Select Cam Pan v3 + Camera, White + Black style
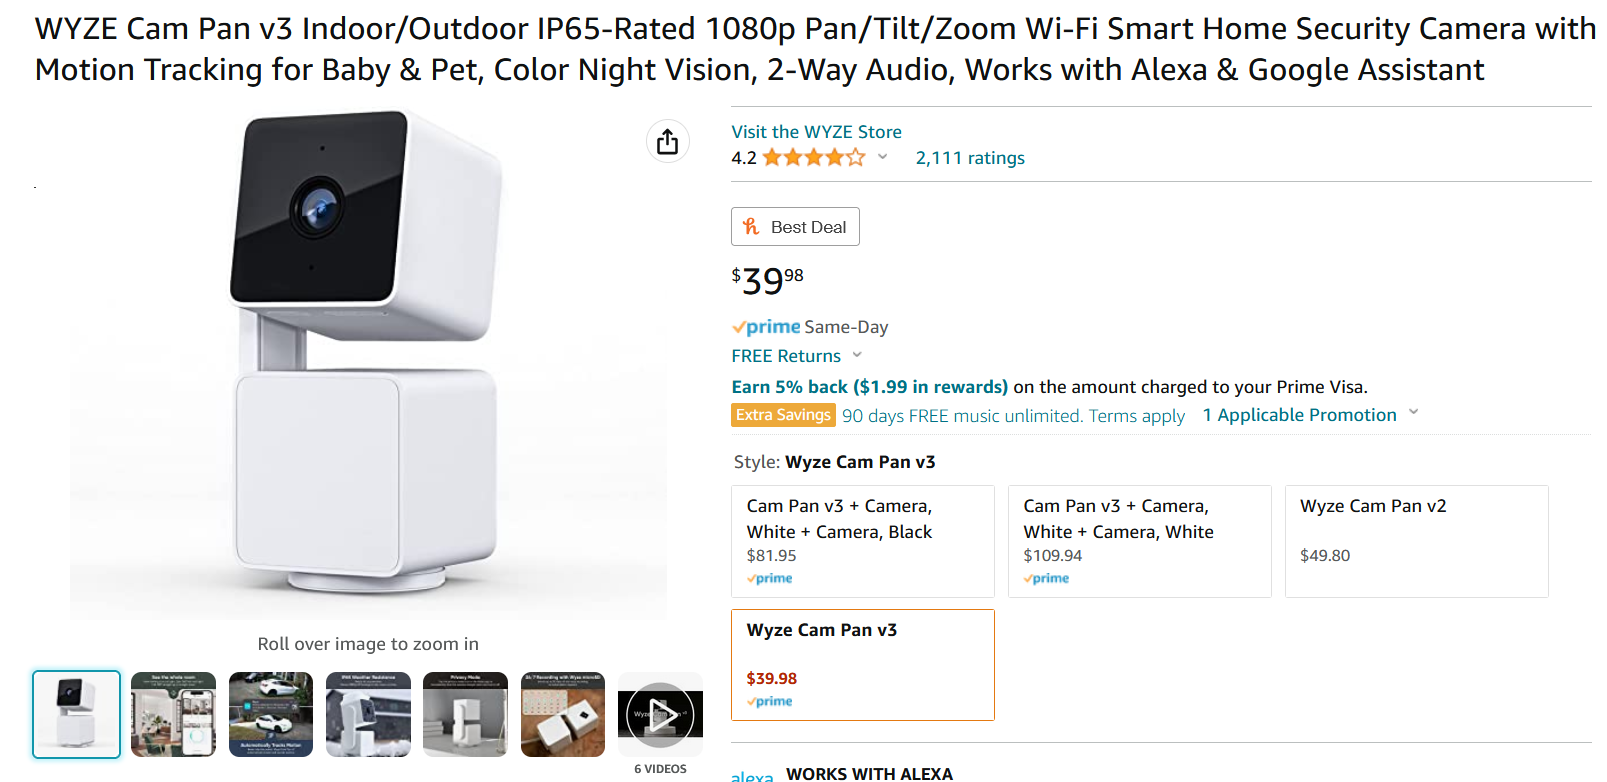The width and height of the screenshot is (1607, 782). pyautogui.click(x=863, y=541)
